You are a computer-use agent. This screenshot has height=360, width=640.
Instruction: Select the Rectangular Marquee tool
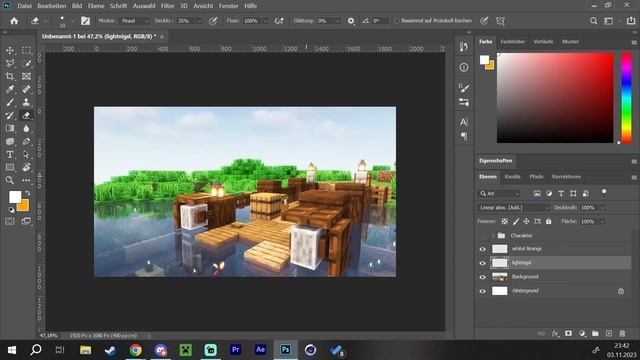pyautogui.click(x=26, y=50)
